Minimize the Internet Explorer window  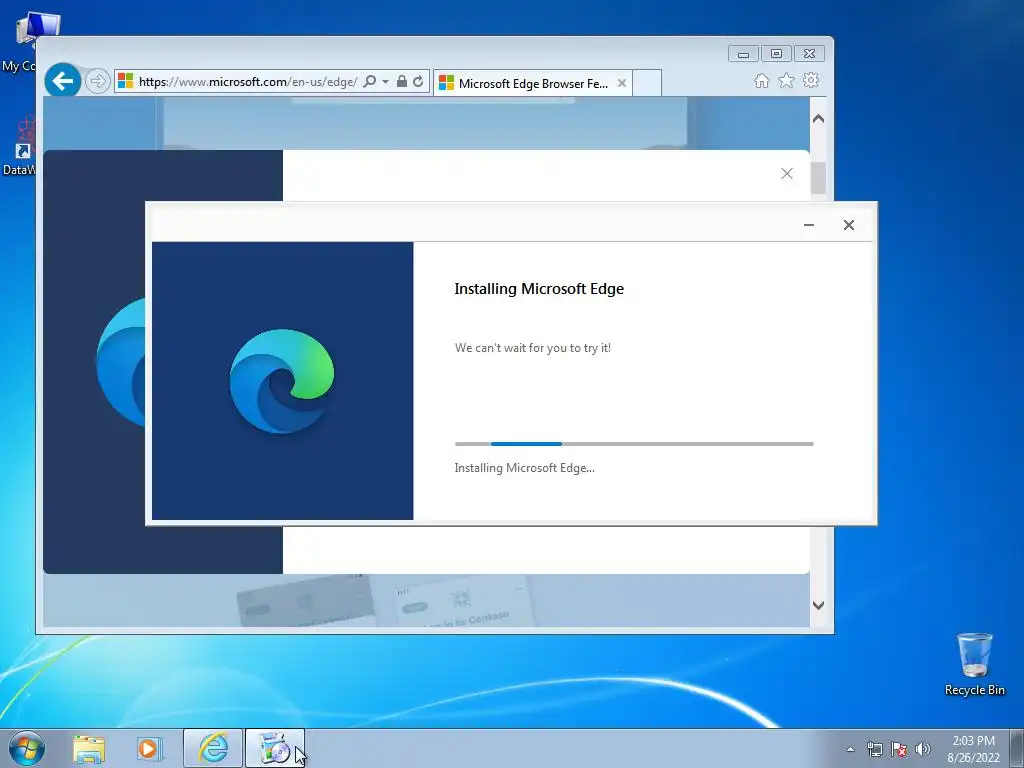coord(743,54)
